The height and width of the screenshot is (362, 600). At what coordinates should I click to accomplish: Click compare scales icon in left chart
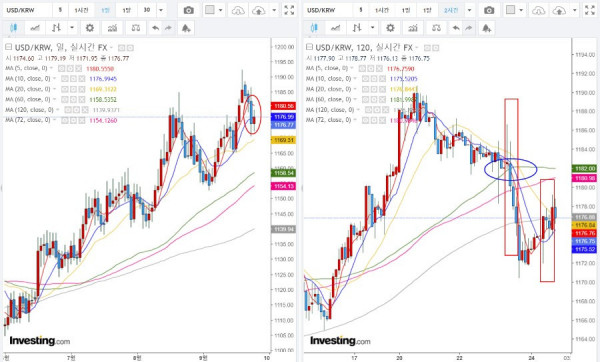click(136, 28)
